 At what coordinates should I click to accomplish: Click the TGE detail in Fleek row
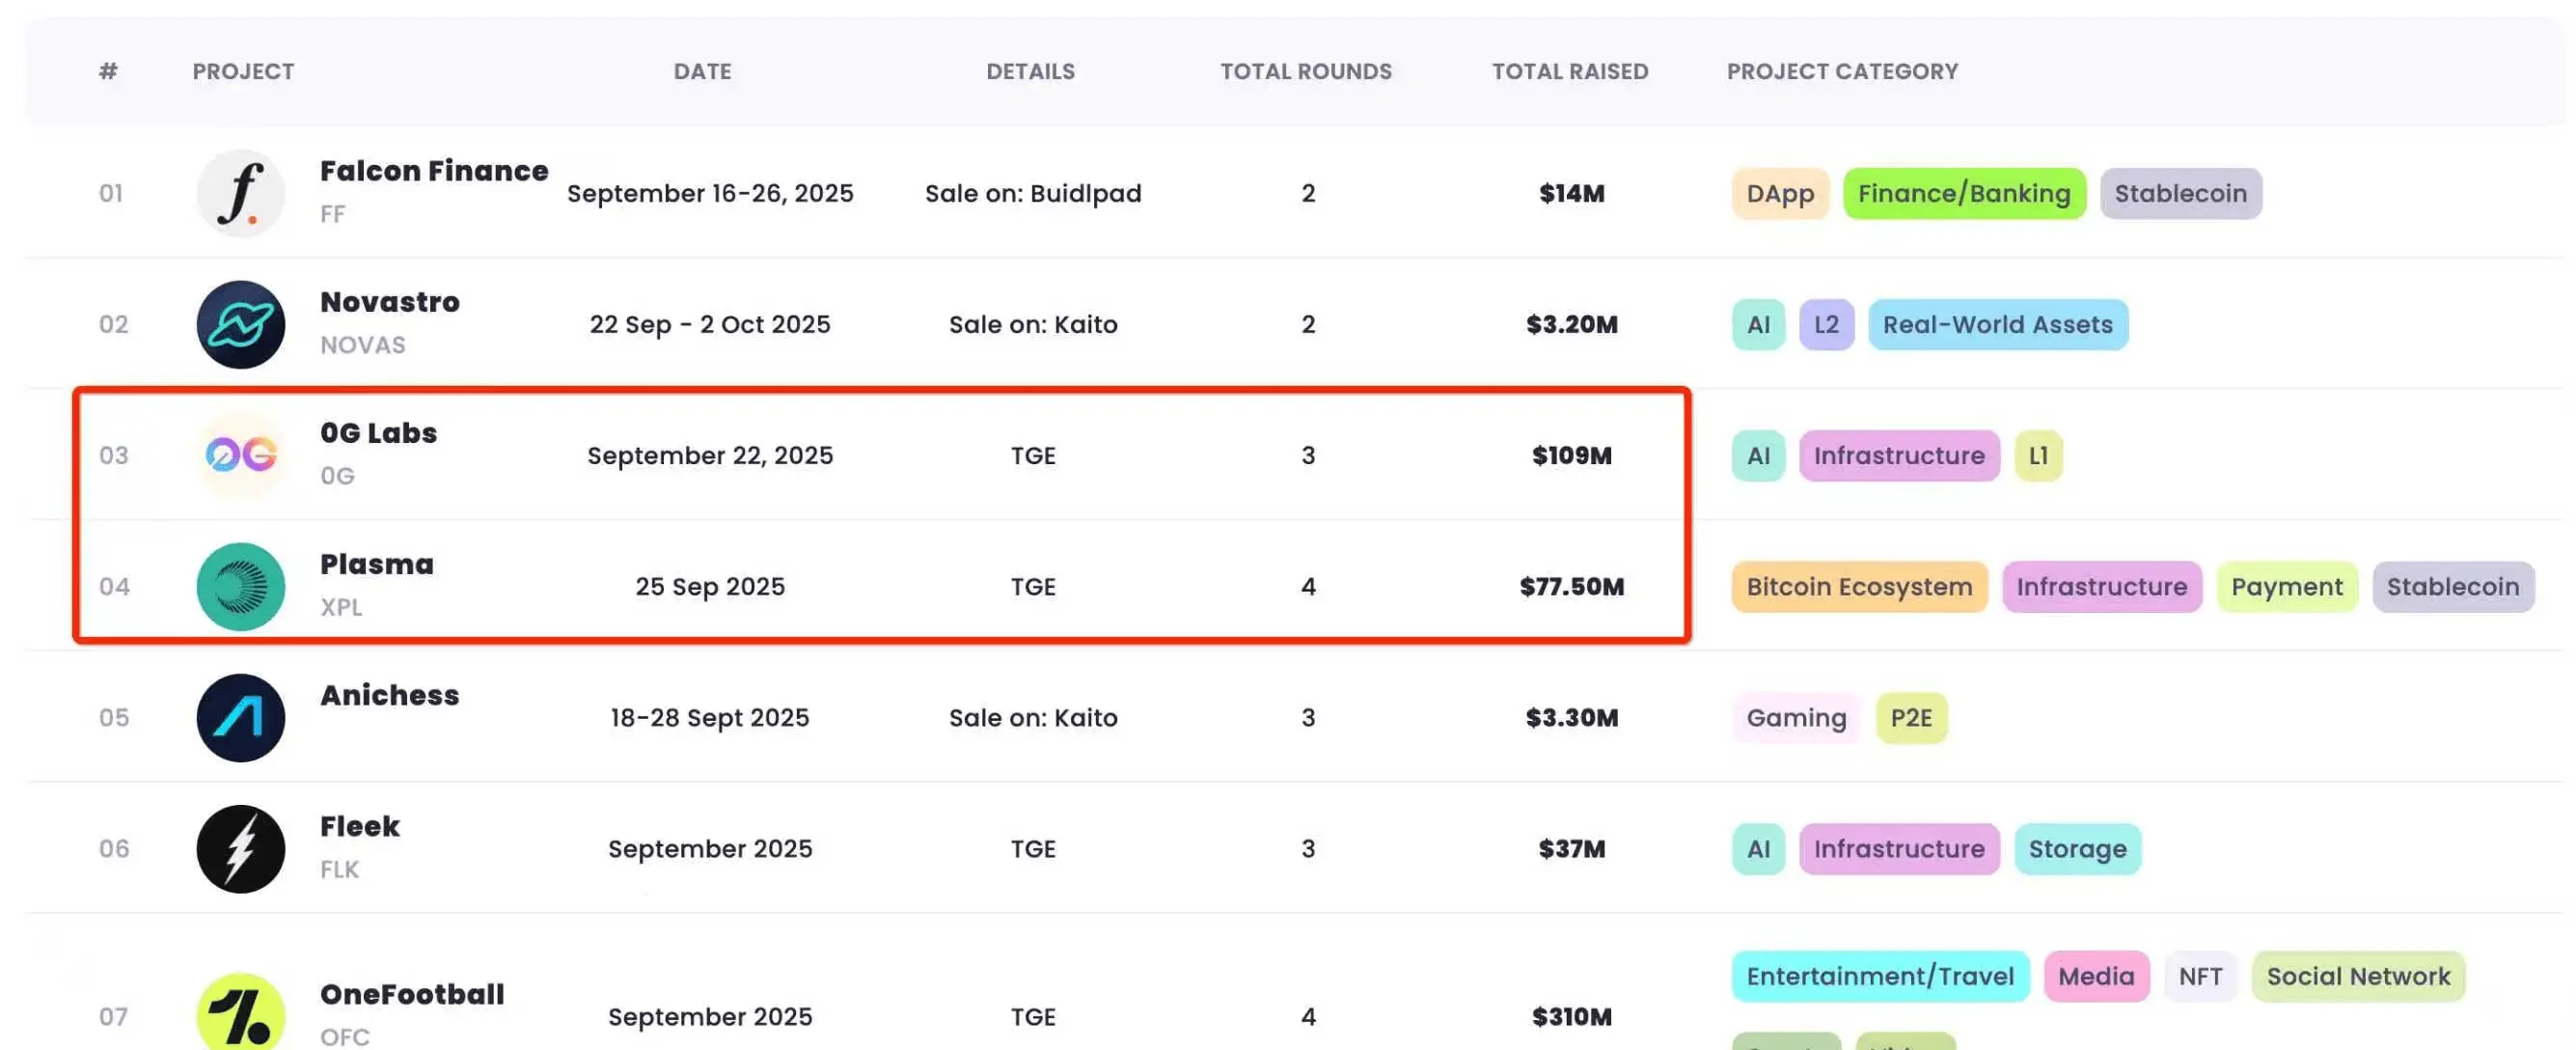pyautogui.click(x=1033, y=848)
